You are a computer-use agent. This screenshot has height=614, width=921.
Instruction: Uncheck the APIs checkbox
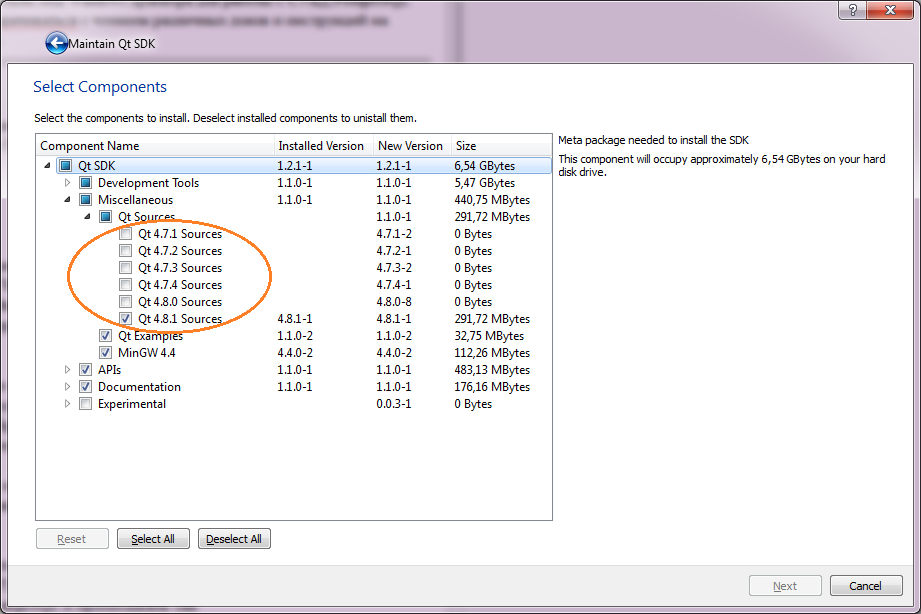(86, 370)
